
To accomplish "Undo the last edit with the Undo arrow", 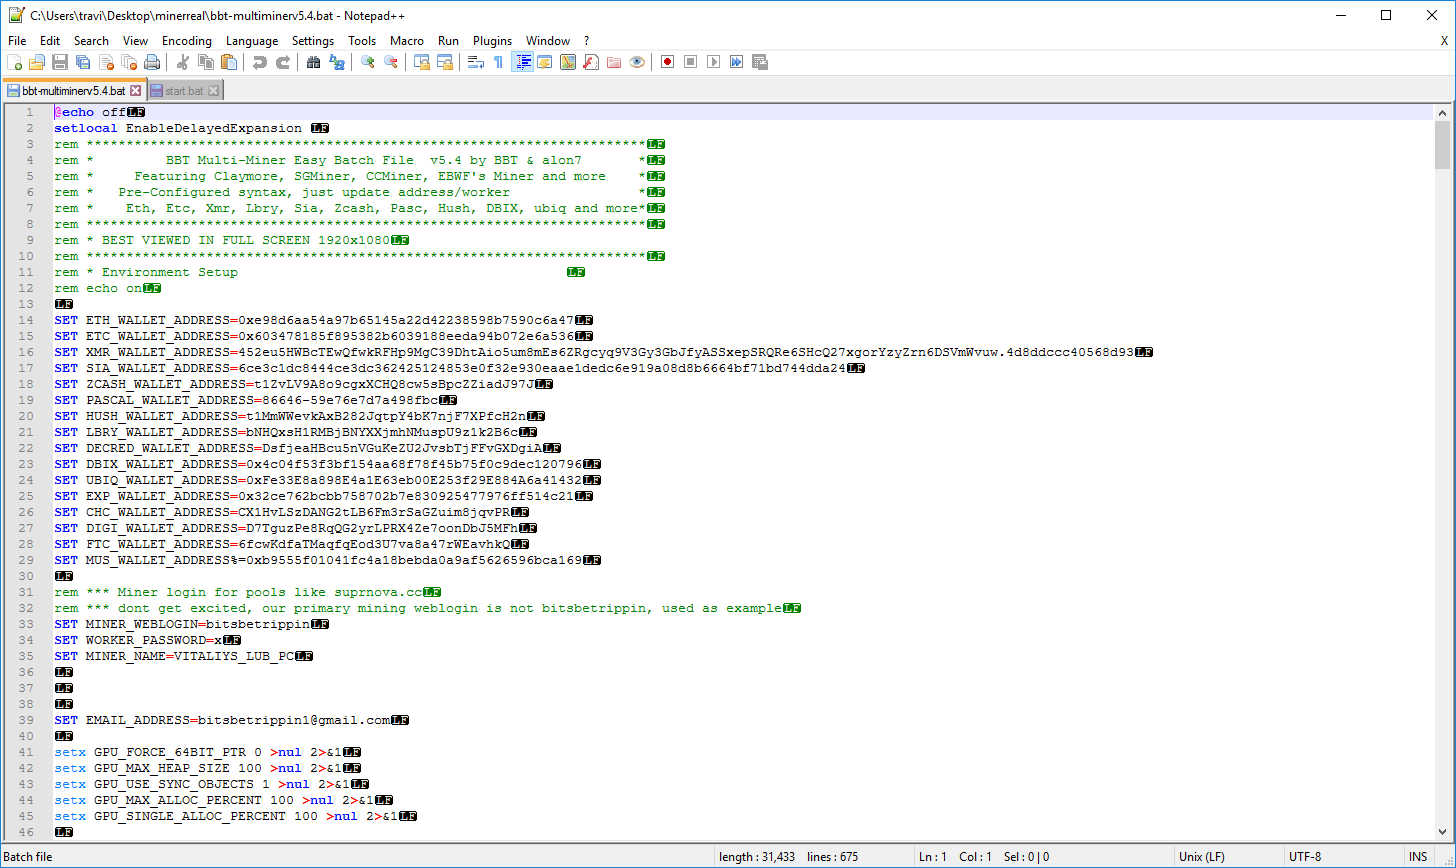I will tap(260, 62).
